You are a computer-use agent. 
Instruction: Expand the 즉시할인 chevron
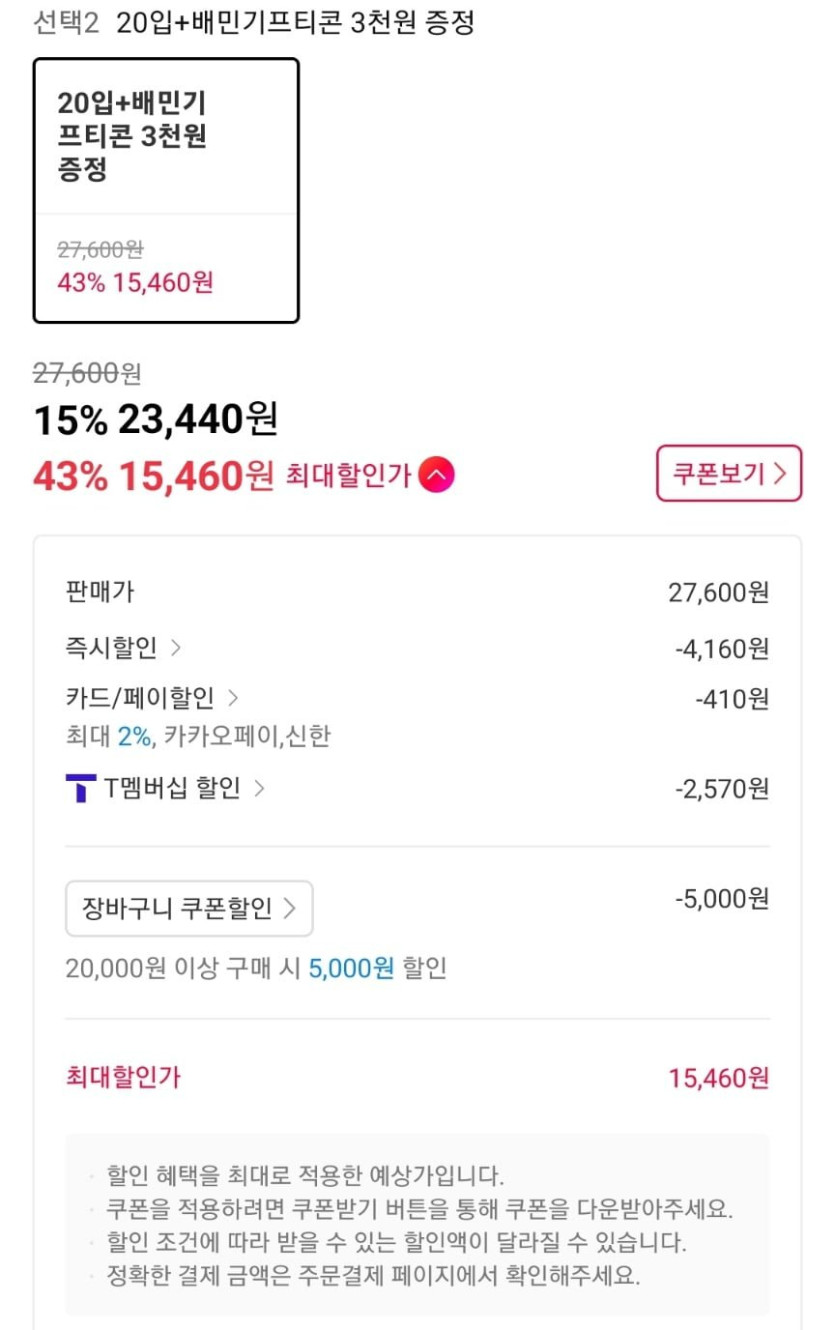(x=176, y=648)
